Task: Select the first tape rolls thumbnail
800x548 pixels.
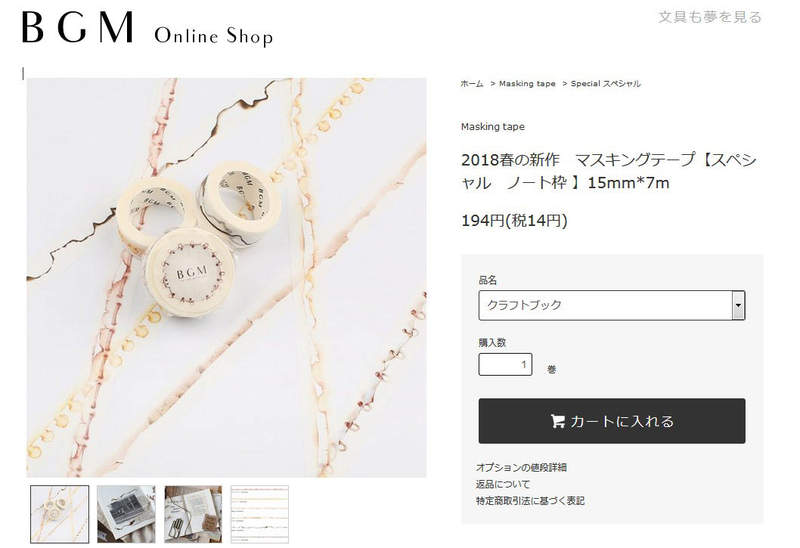Action: click(59, 514)
